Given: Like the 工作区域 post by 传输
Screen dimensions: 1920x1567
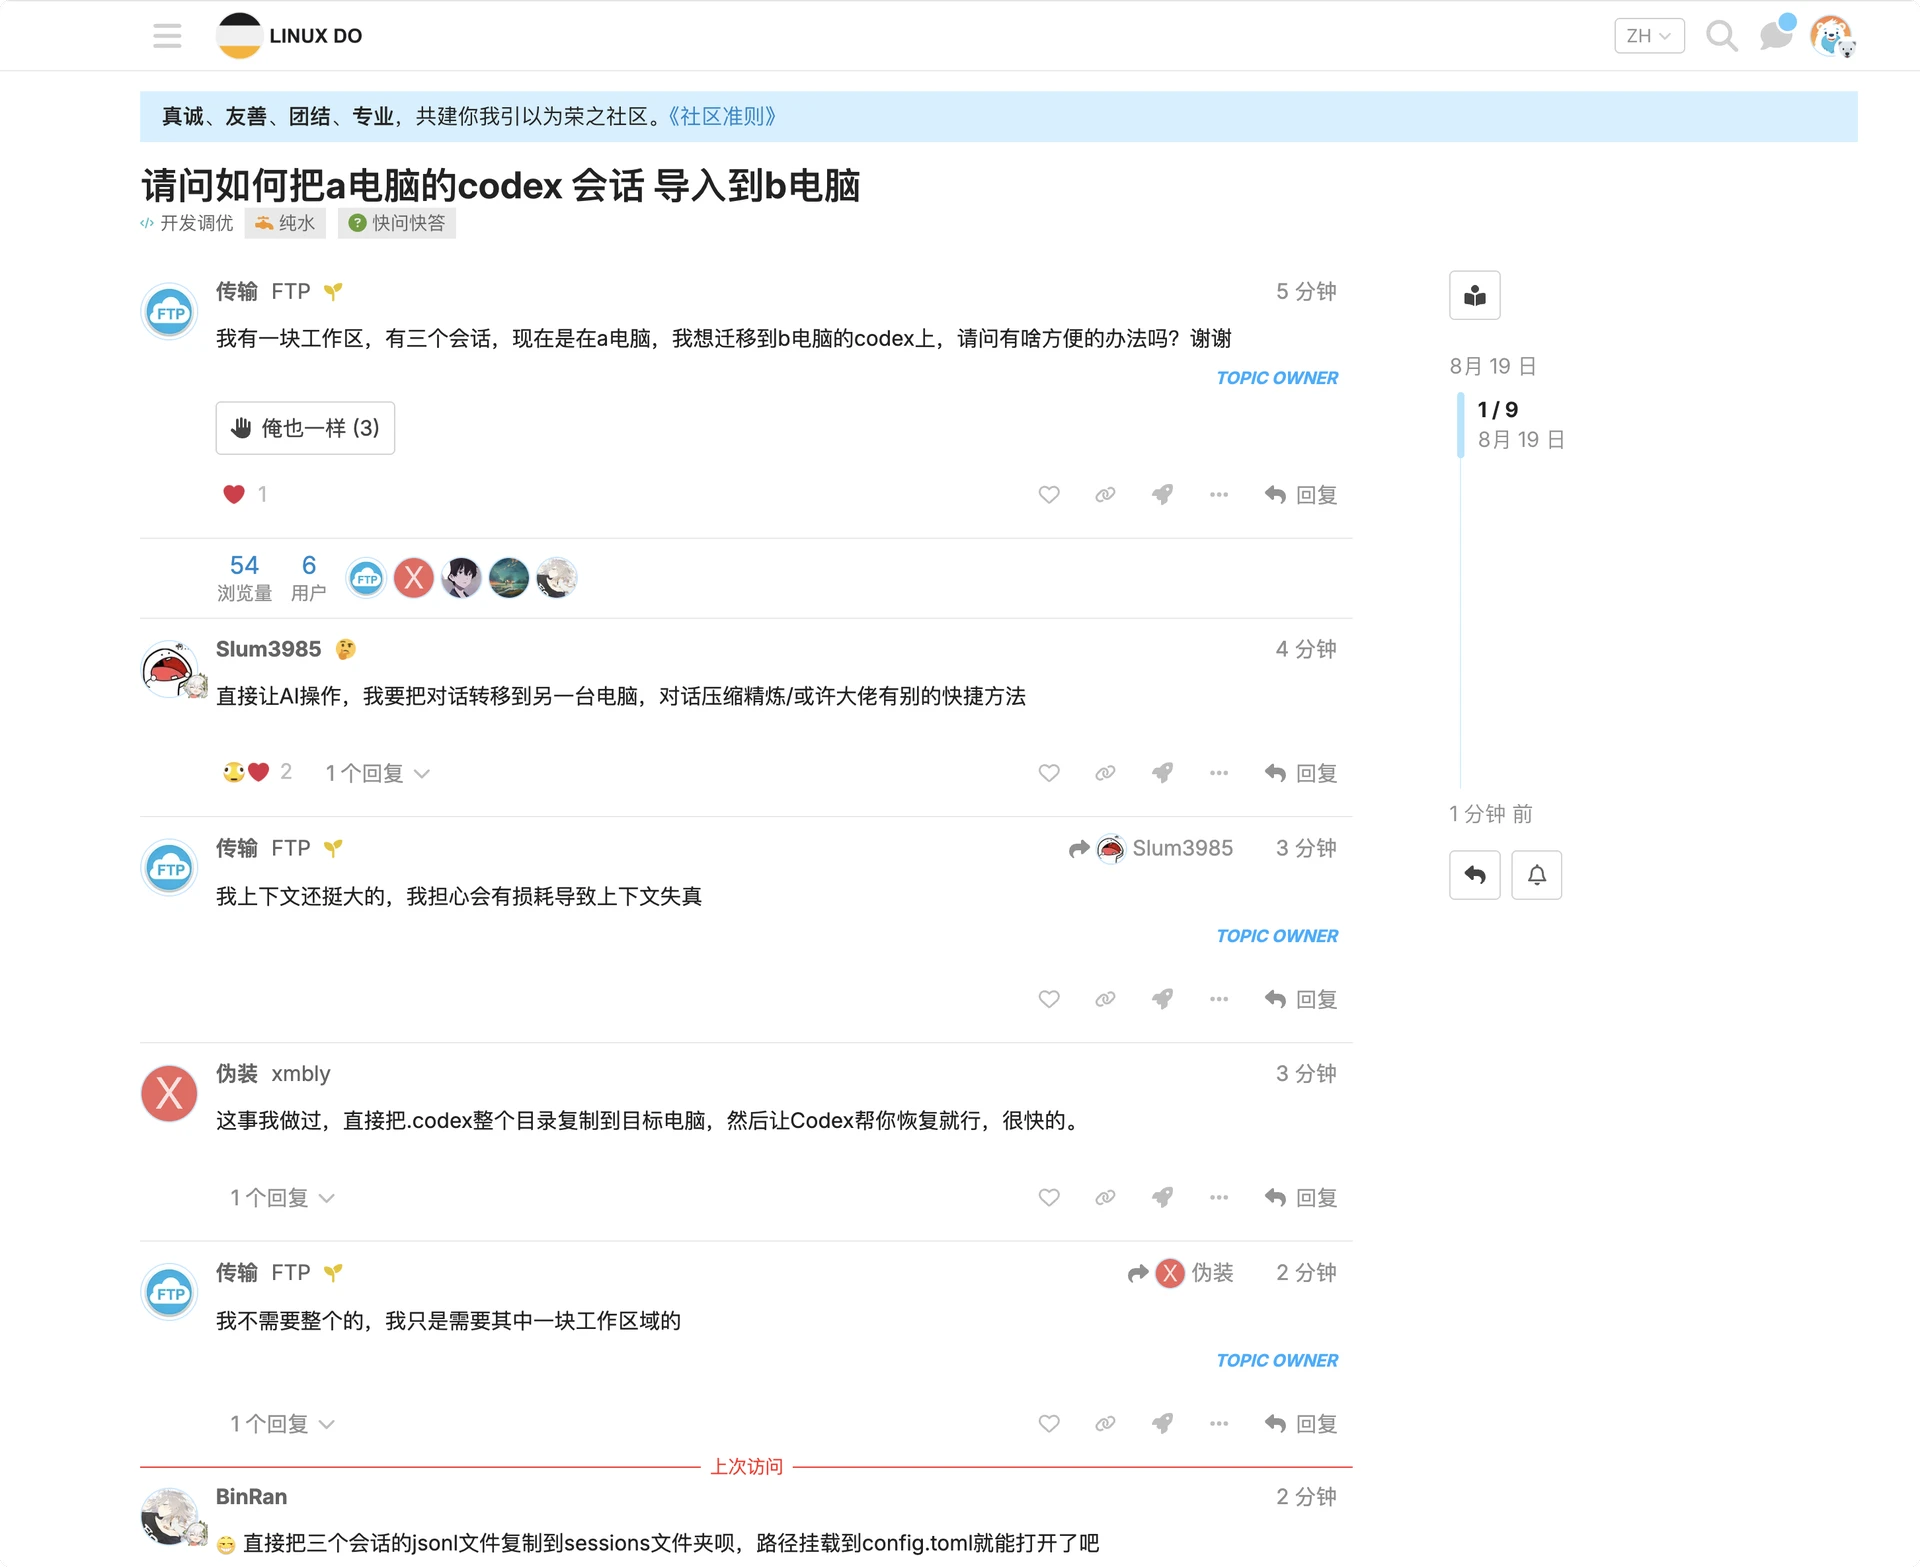Looking at the screenshot, I should click(1049, 1424).
